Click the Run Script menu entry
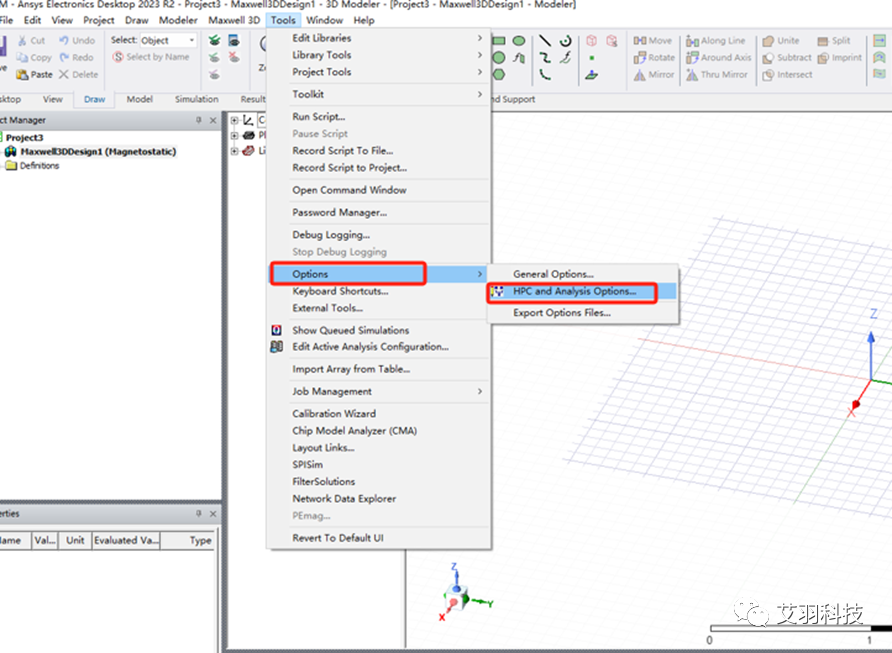 (x=319, y=117)
